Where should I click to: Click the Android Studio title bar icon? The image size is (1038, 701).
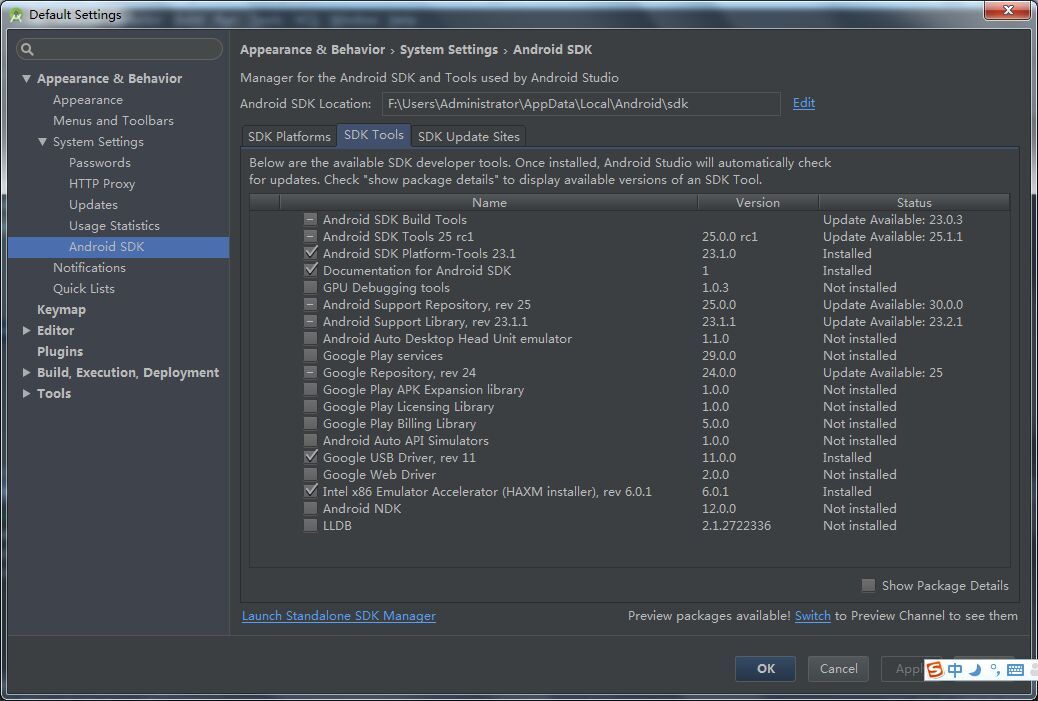(15, 15)
